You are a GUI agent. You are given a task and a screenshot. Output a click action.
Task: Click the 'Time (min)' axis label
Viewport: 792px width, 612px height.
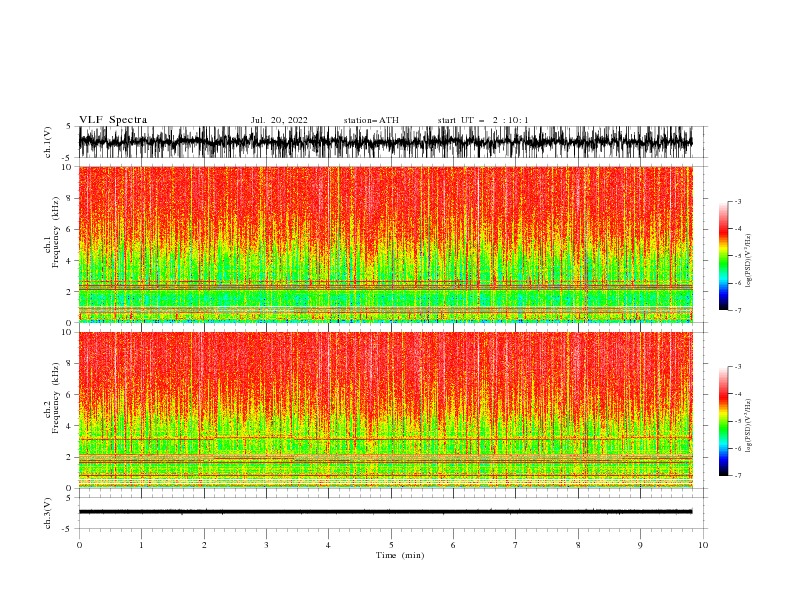pyautogui.click(x=400, y=555)
